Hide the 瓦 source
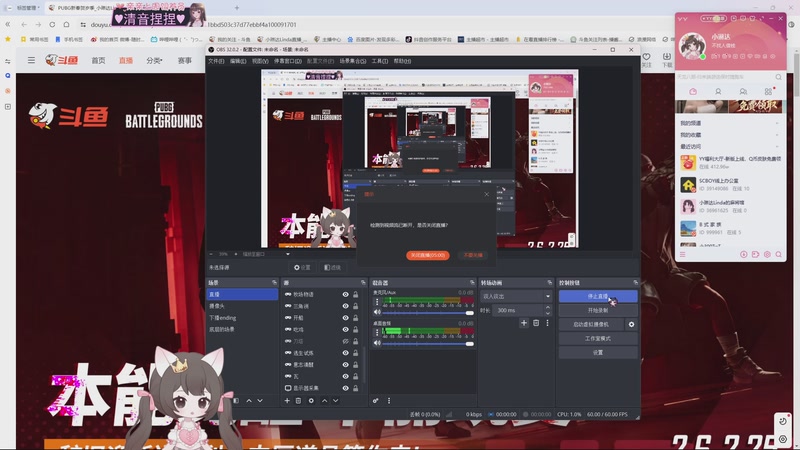Screen dimensions: 800x450 pos(345,377)
